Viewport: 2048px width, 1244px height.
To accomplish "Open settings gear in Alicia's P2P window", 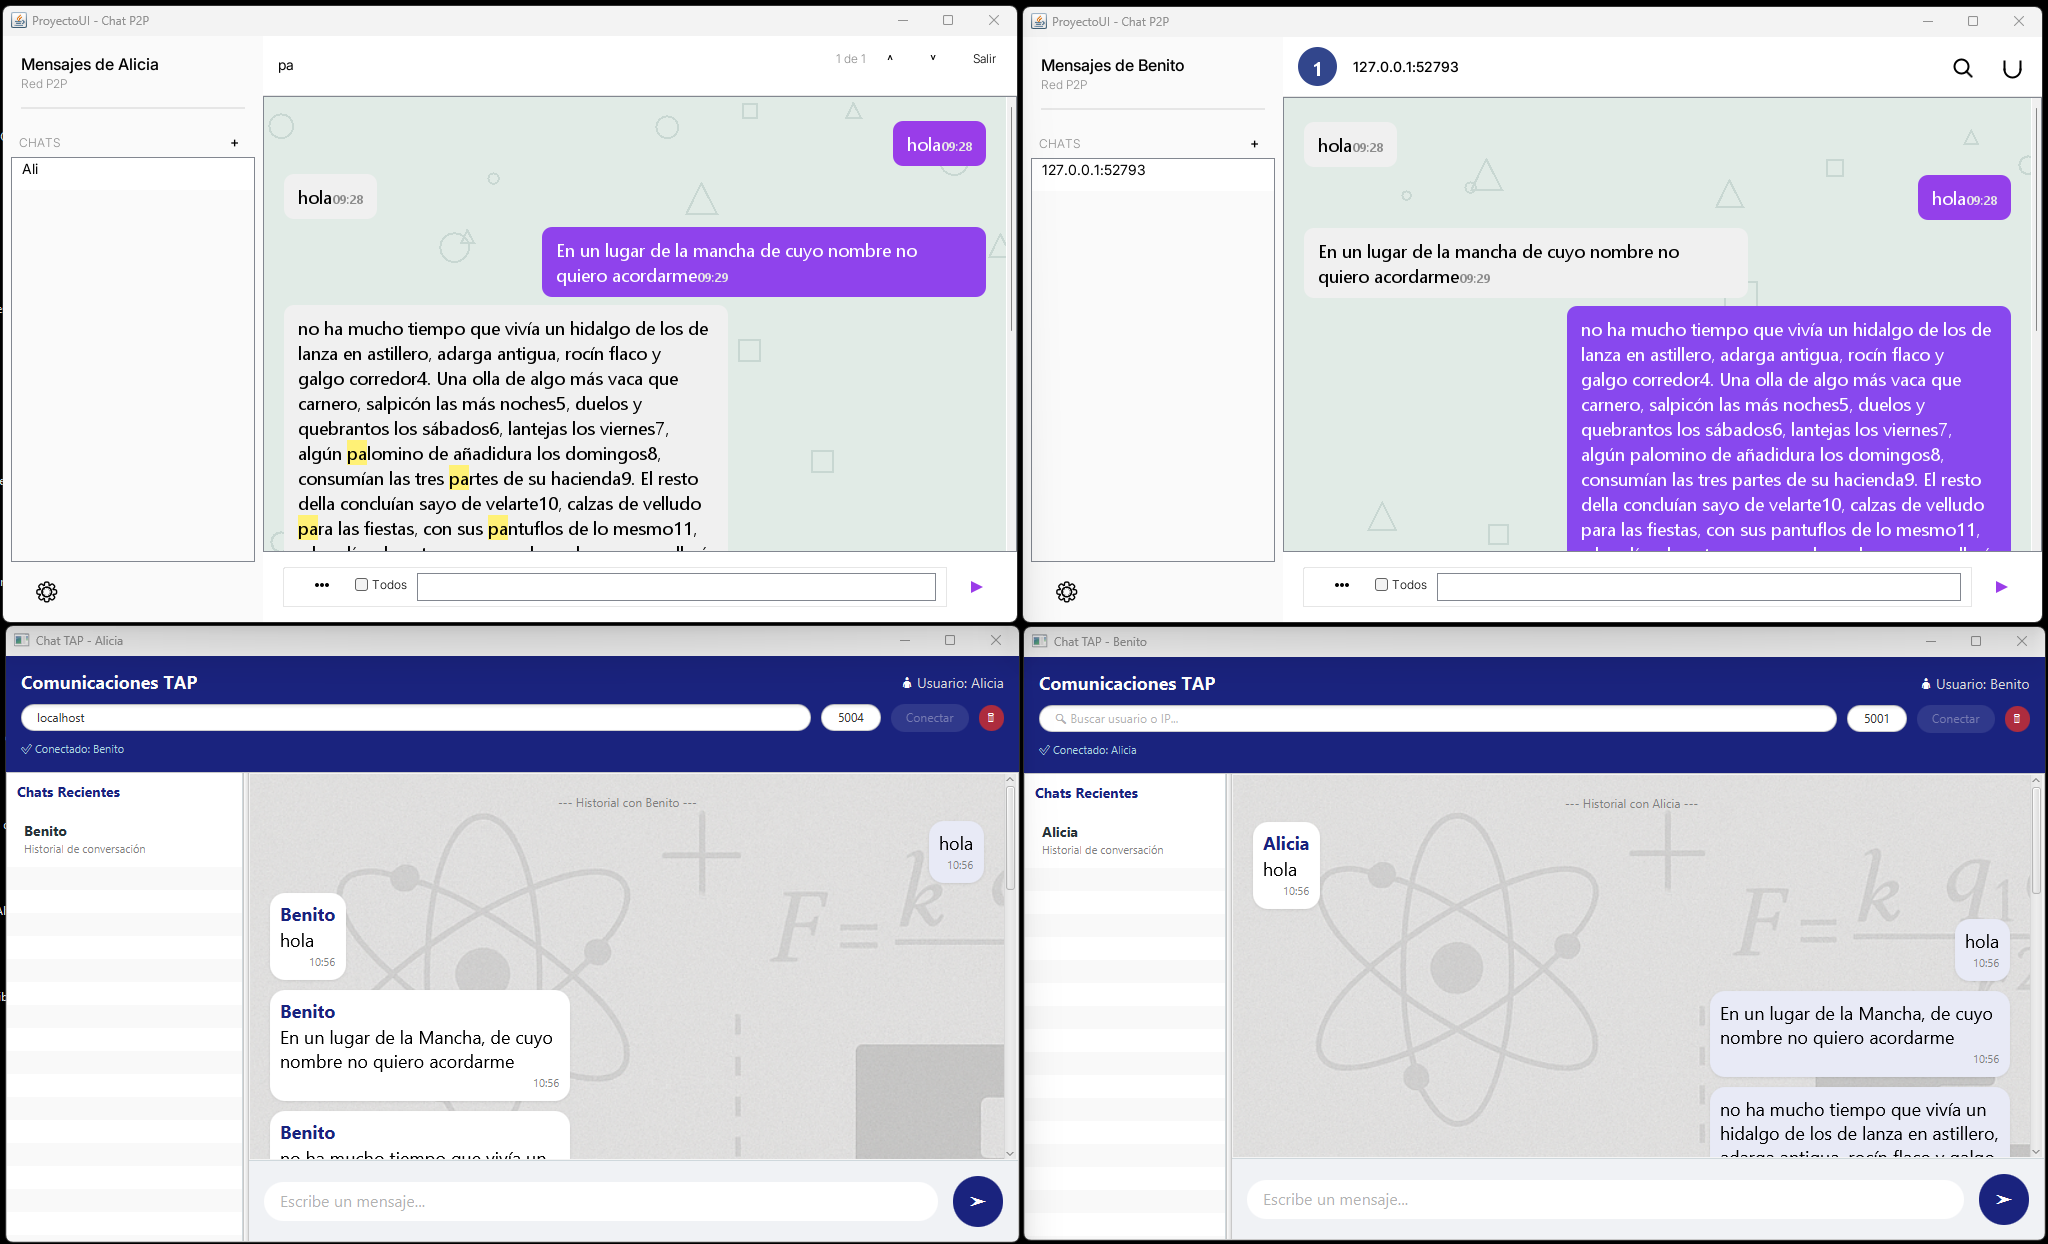I will (x=47, y=592).
